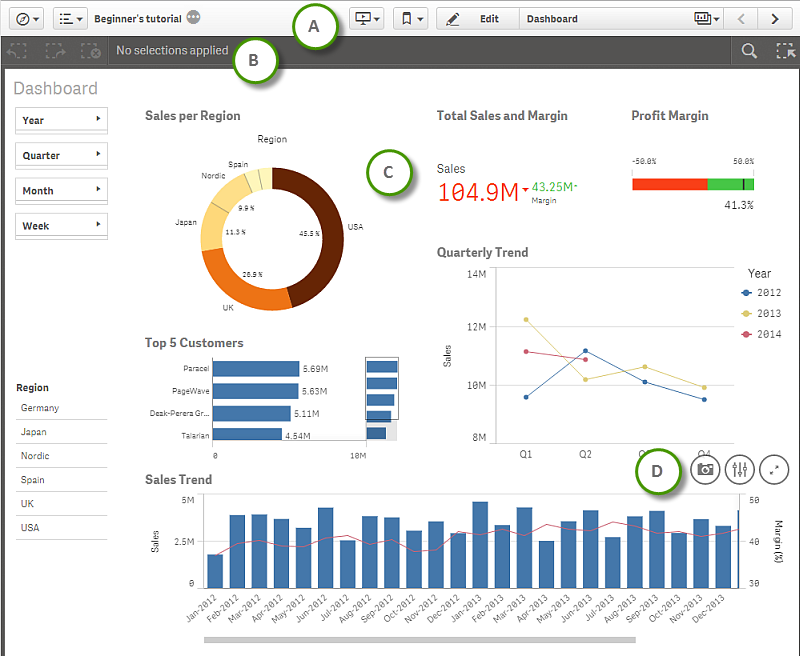
Task: Go to the next sheet
Action: [x=774, y=19]
